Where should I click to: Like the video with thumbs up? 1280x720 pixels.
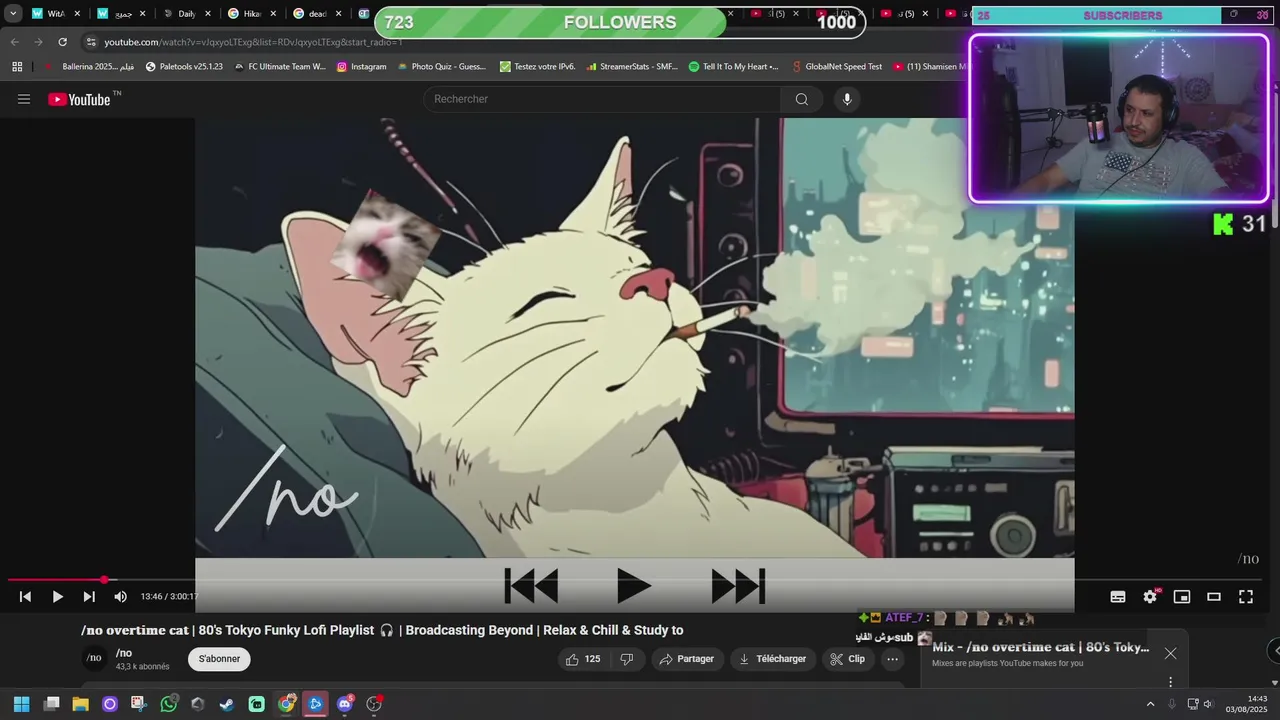coord(583,659)
